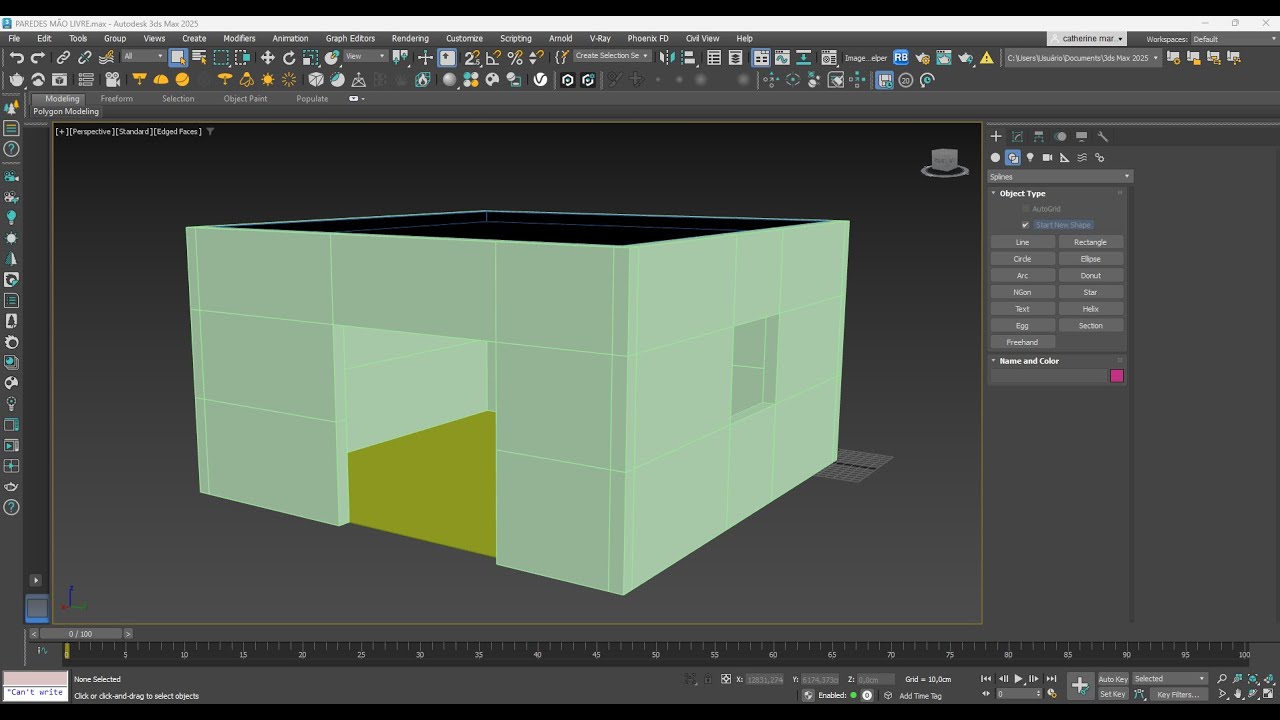This screenshot has height=720, width=1280.
Task: Click the time slider 0 / 100 handle
Action: [x=80, y=634]
